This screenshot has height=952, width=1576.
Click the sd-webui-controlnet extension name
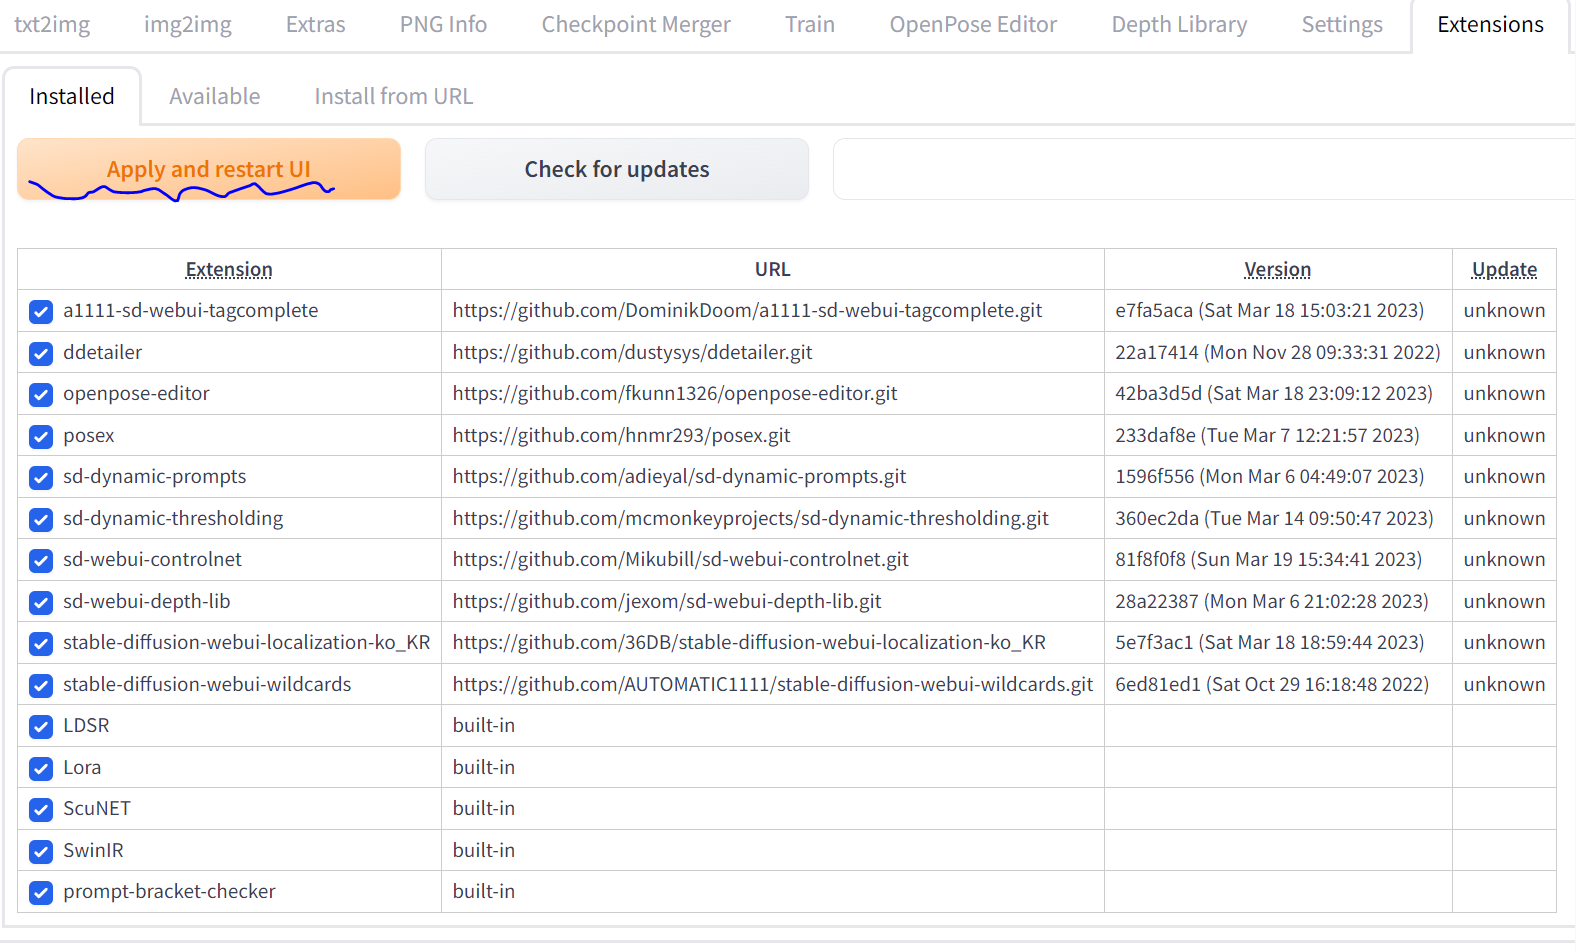pyautogui.click(x=152, y=560)
